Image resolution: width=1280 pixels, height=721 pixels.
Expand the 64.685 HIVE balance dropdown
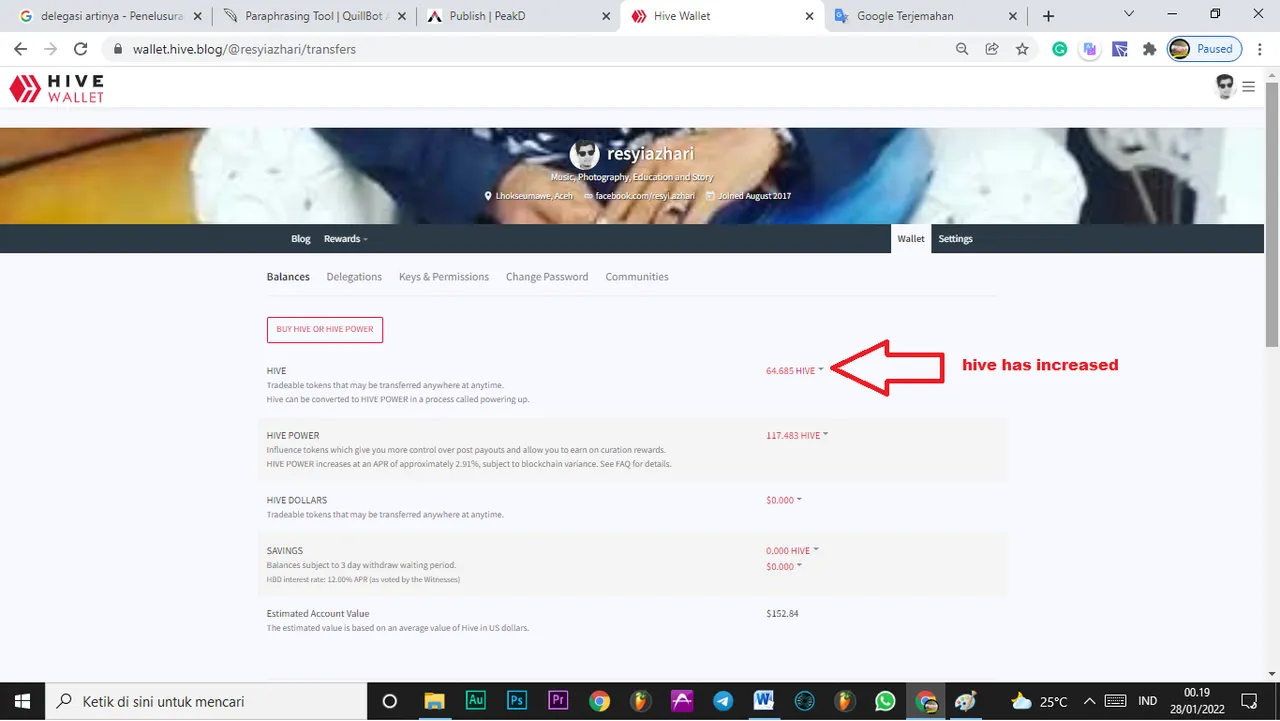[x=795, y=371]
